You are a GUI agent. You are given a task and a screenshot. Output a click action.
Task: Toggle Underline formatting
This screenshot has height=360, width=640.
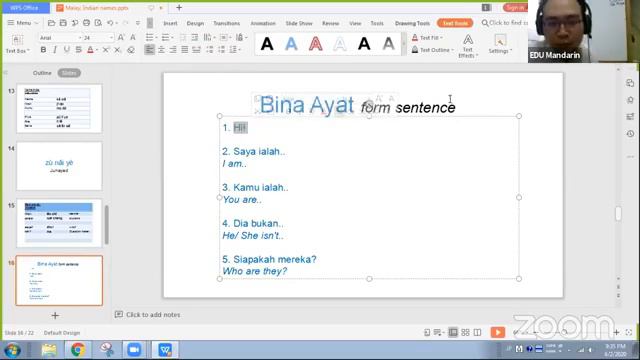click(67, 50)
